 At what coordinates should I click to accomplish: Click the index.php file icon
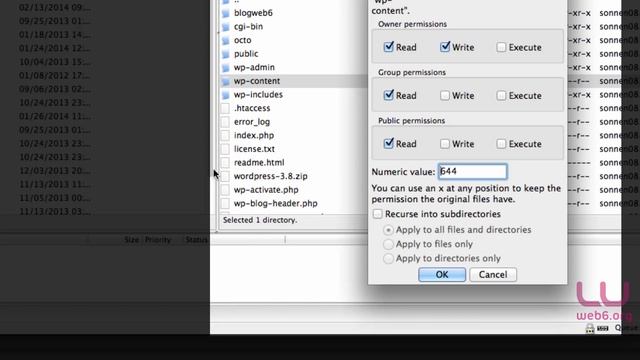pyautogui.click(x=225, y=136)
